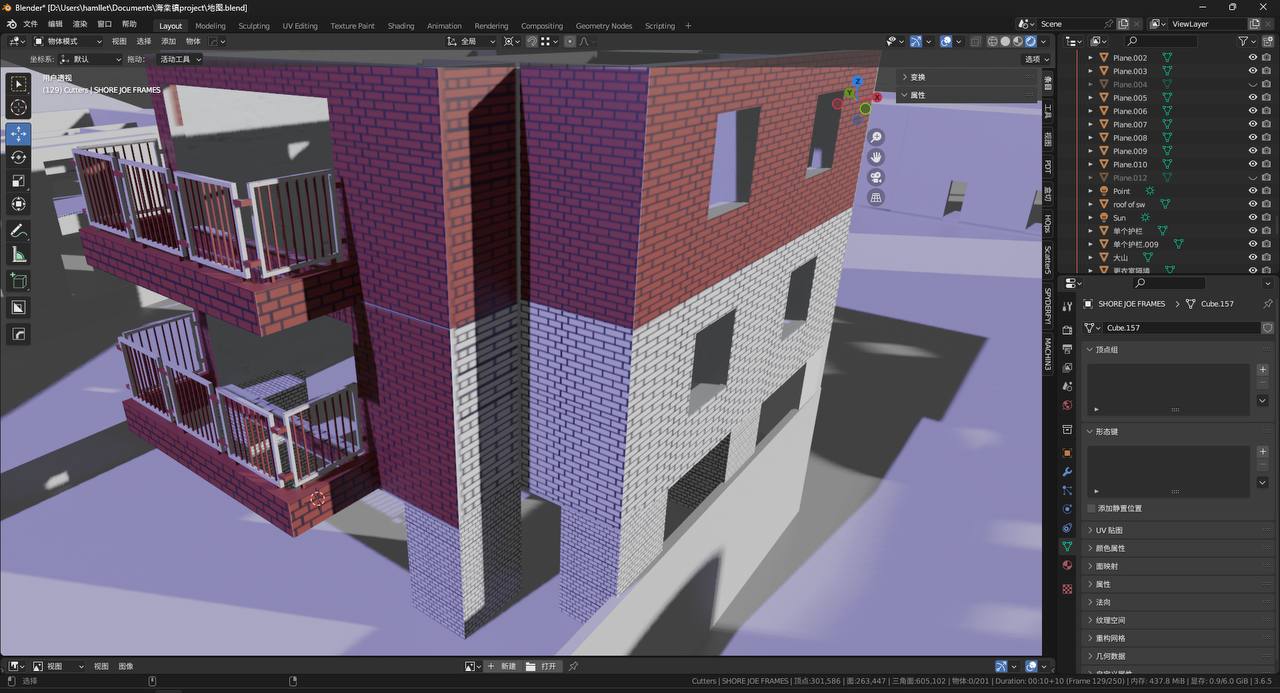
Task: Click the 新建 button in image editor
Action: pos(508,666)
